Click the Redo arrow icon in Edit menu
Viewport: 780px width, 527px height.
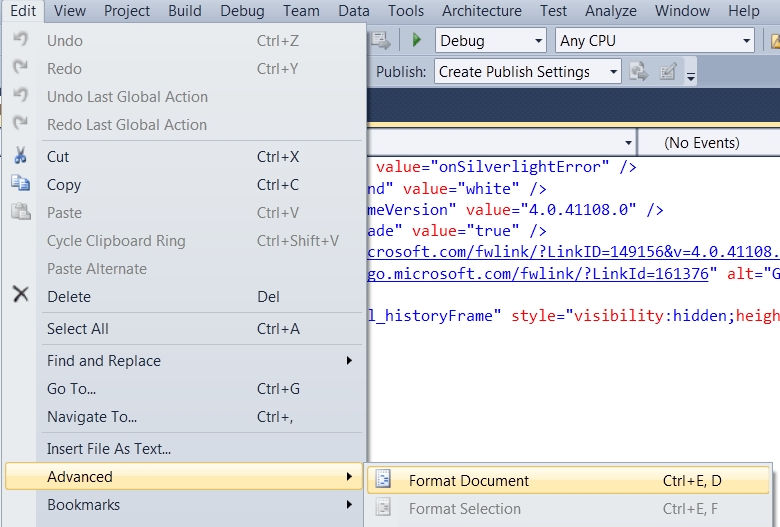[20, 67]
